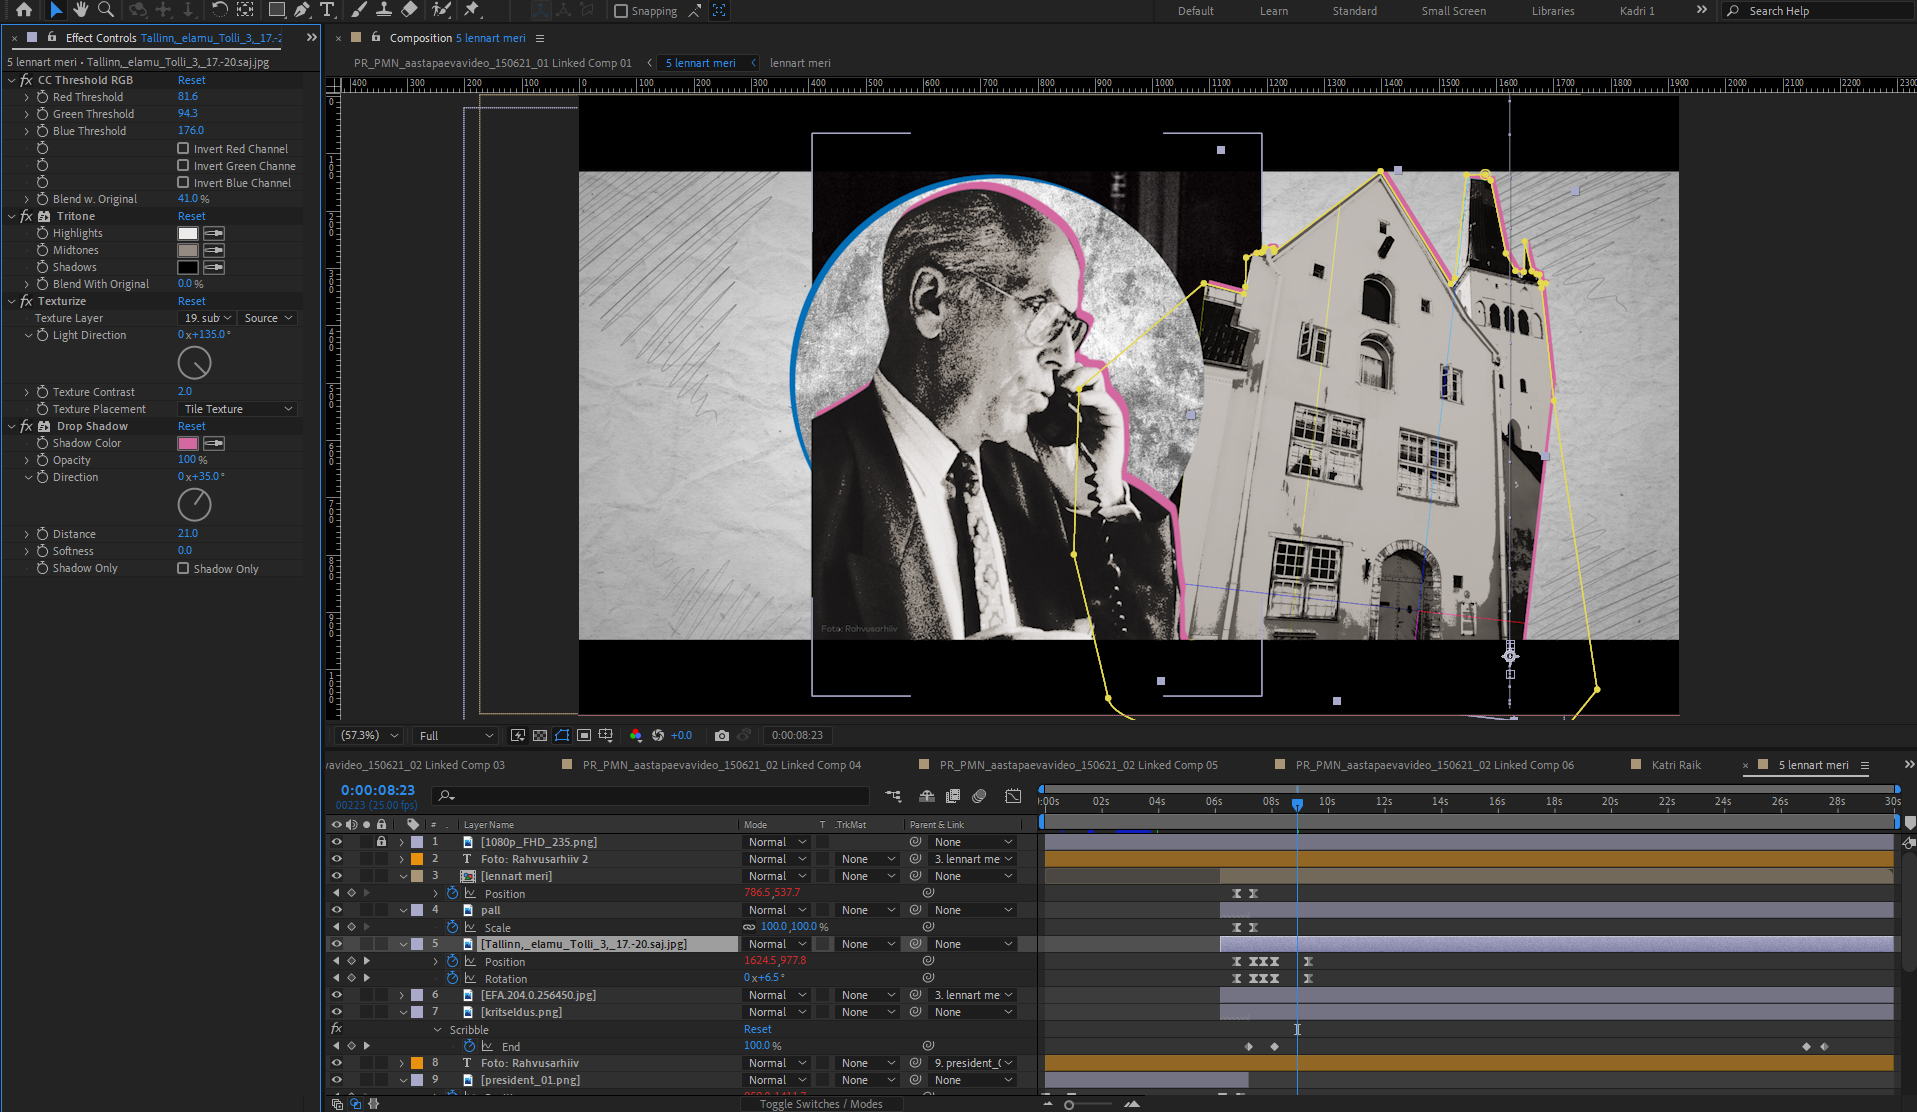Toggle the transparency grid icon
Image resolution: width=1917 pixels, height=1112 pixels.
[540, 736]
